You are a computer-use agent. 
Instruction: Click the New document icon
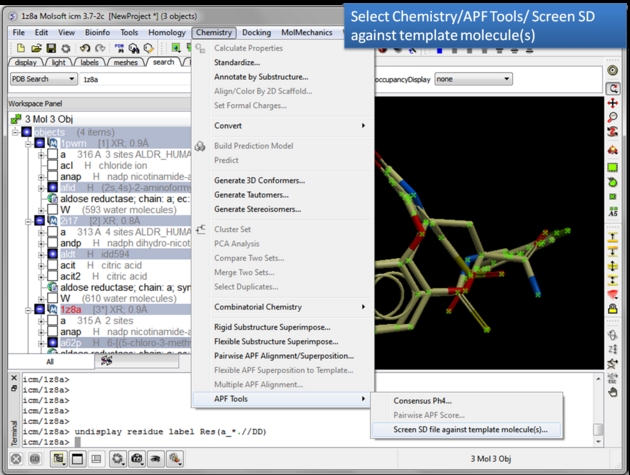tap(20, 48)
